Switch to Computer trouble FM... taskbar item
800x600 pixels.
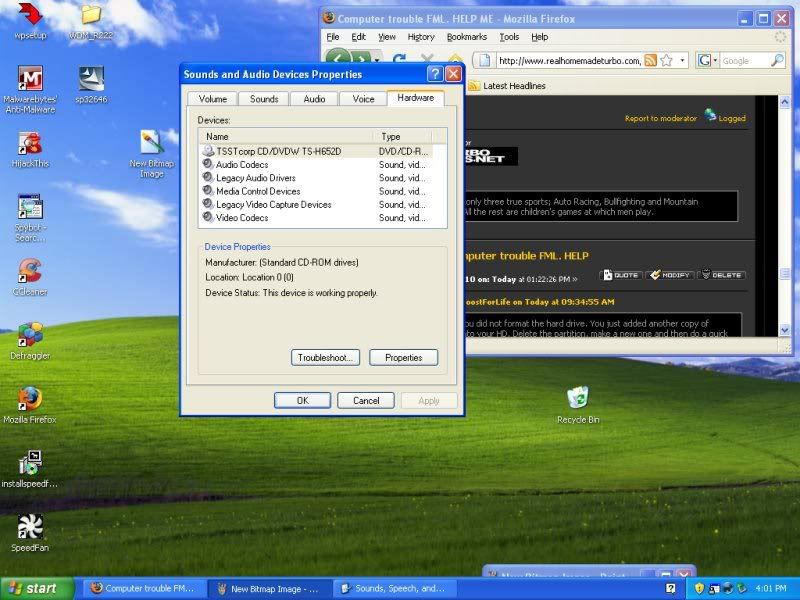[143, 588]
